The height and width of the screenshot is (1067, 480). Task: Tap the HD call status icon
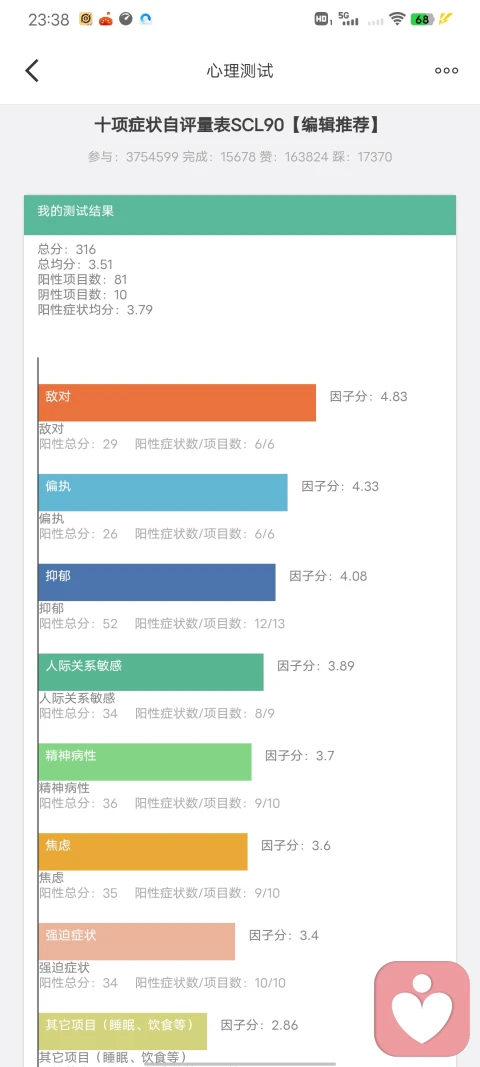click(x=323, y=19)
